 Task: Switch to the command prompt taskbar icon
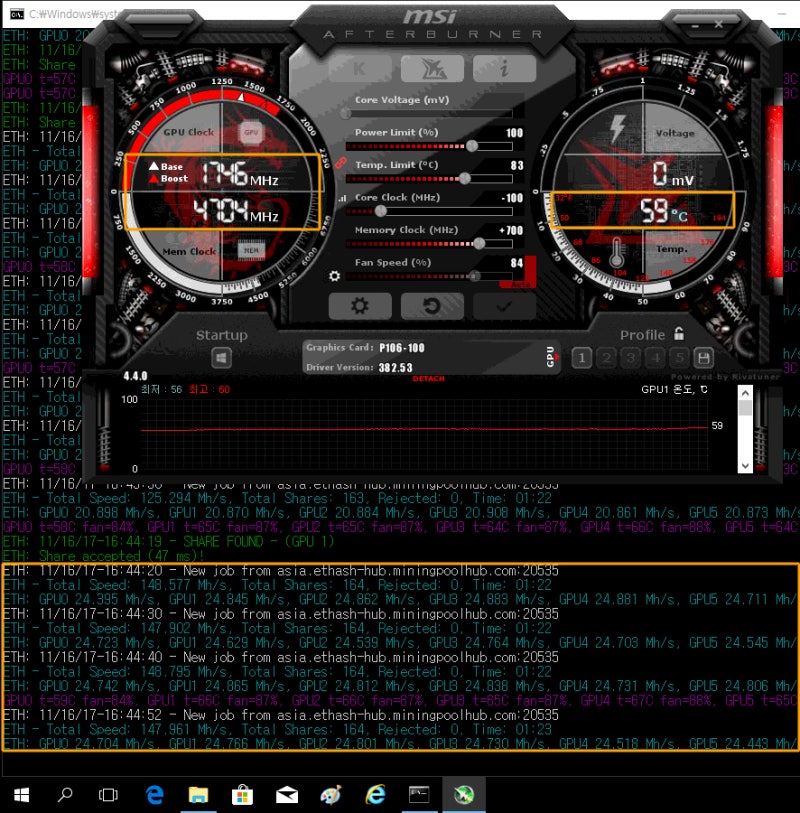(419, 794)
